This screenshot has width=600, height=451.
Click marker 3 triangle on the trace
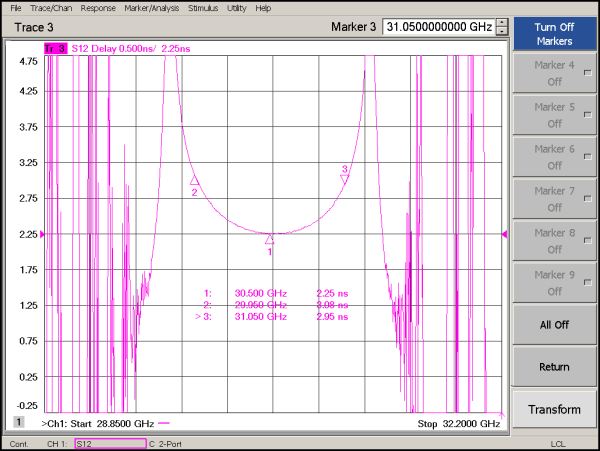click(x=345, y=179)
